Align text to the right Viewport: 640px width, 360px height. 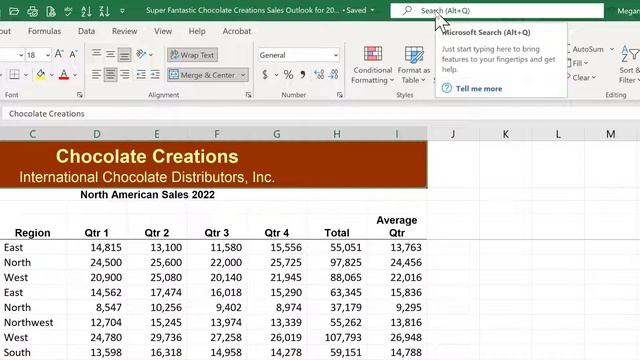tap(124, 75)
